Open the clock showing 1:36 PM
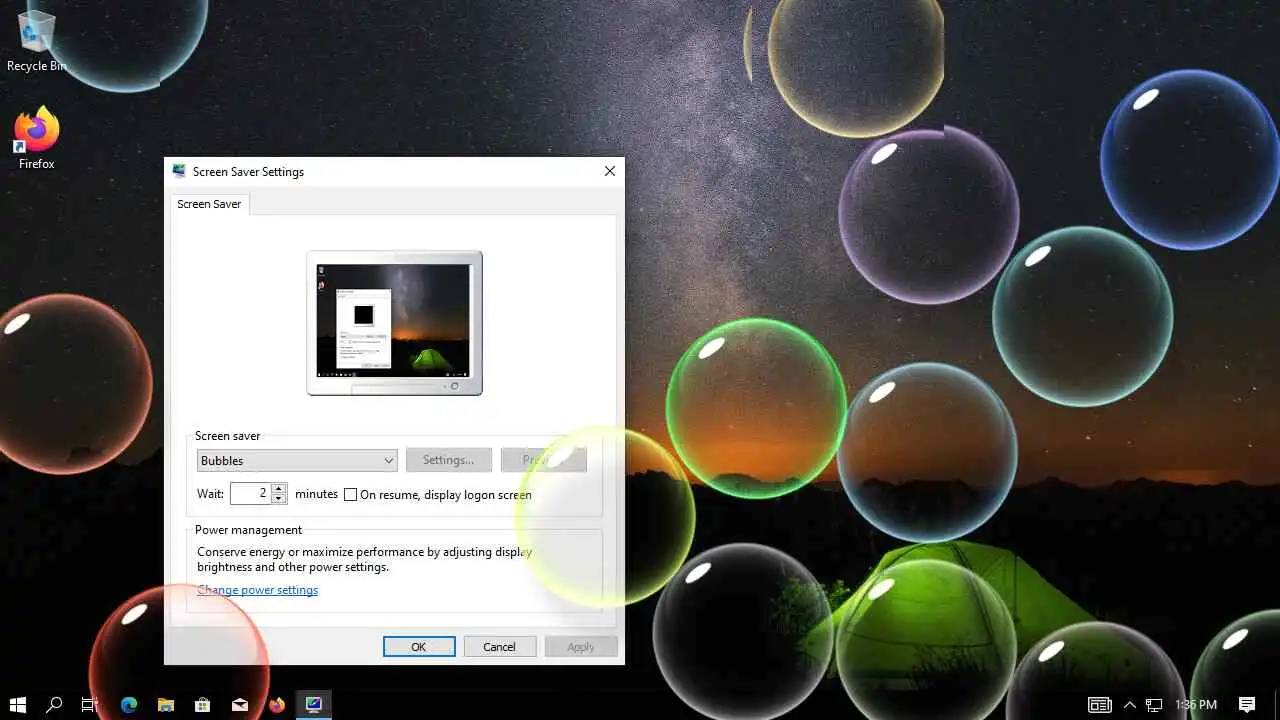This screenshot has width=1280, height=720. coord(1196,704)
